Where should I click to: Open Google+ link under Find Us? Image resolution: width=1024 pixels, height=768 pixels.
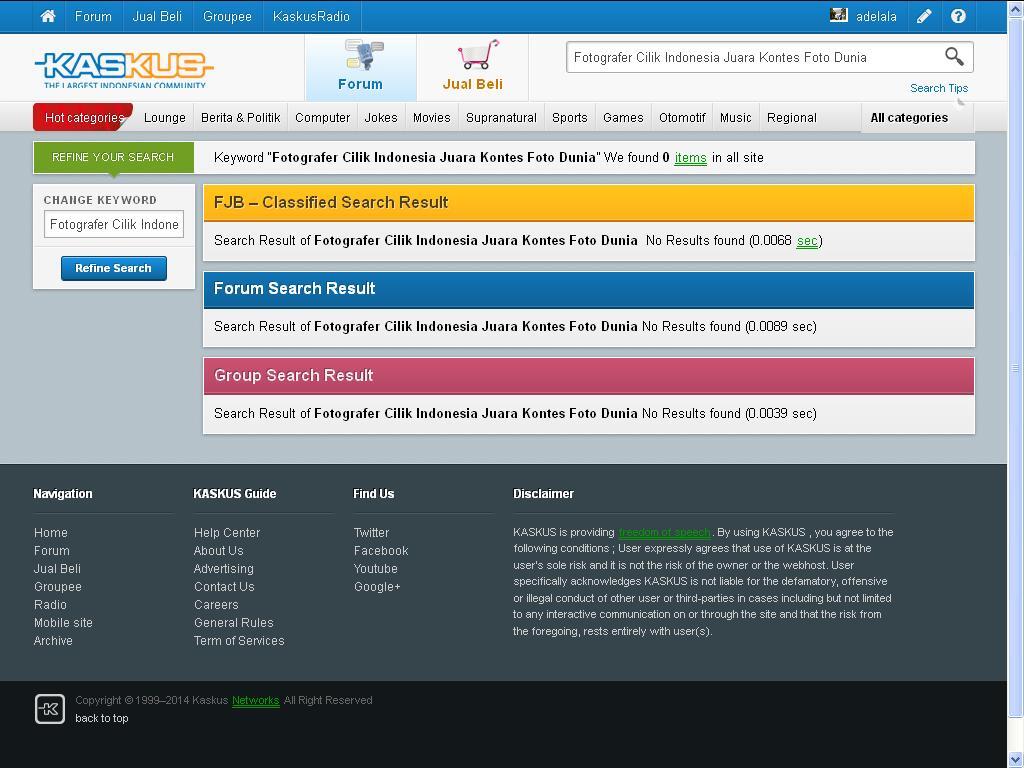pos(377,586)
